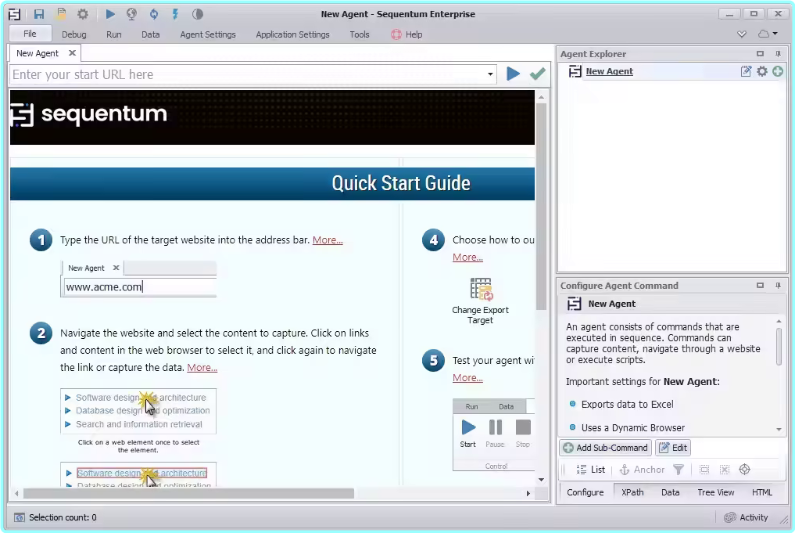Switch to the Tree View tab

[715, 492]
